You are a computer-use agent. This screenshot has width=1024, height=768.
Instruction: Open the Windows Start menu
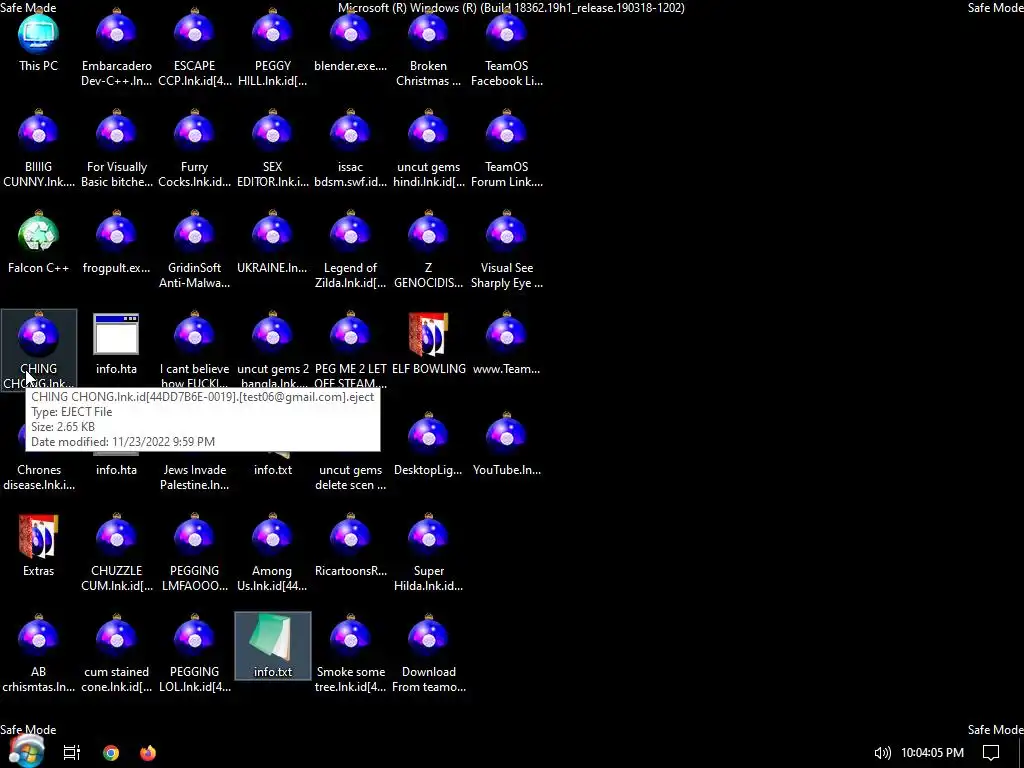pos(27,751)
